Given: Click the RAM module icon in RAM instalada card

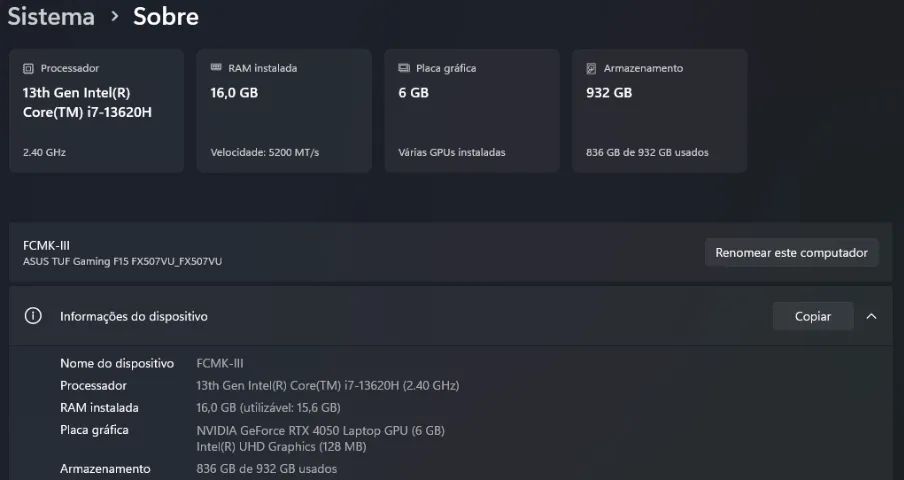Looking at the screenshot, I should 216,67.
